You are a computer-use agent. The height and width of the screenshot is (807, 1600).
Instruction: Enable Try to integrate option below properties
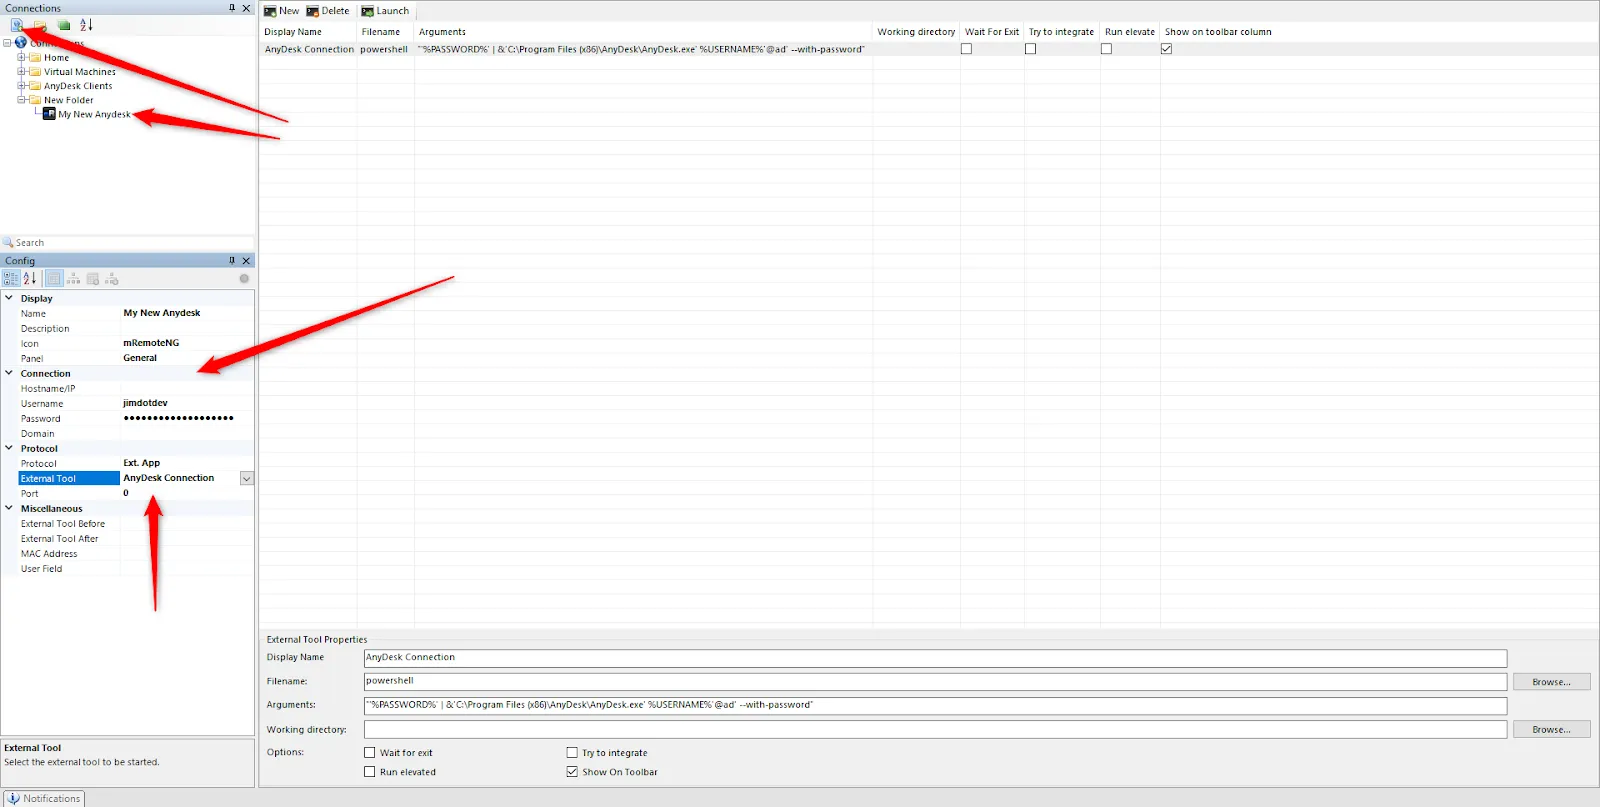click(x=572, y=753)
